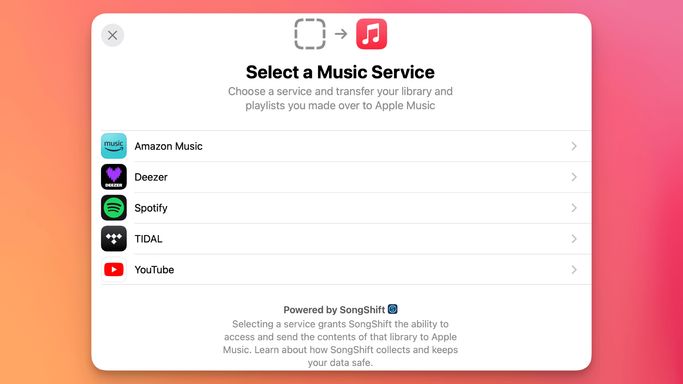Expand the YouTube row chevron

(574, 270)
